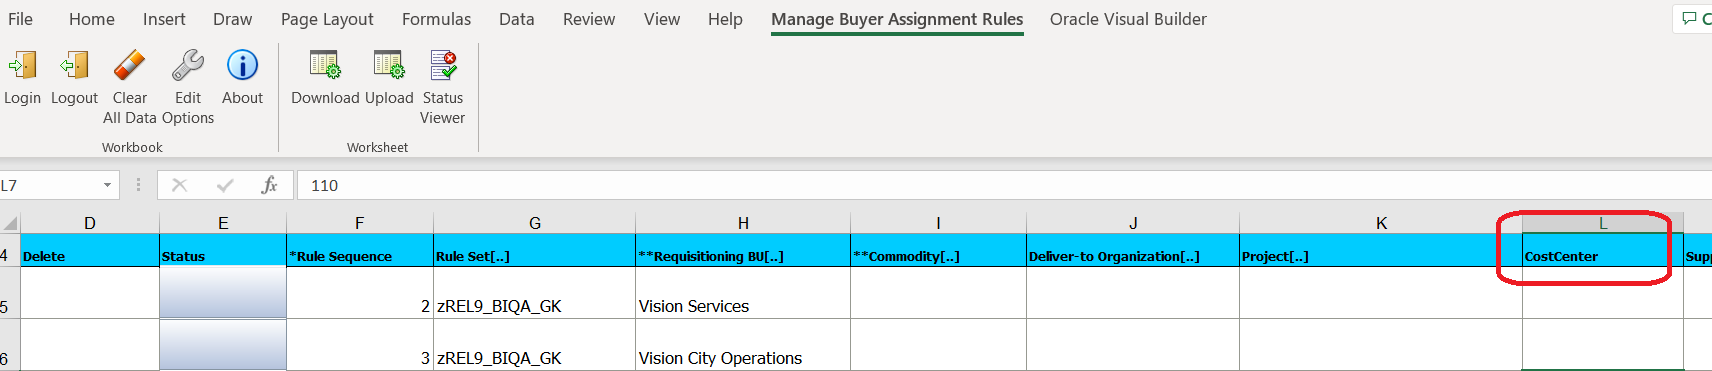Click the Upload worksheet icon
This screenshot has height=371, width=1712.
coord(389,65)
